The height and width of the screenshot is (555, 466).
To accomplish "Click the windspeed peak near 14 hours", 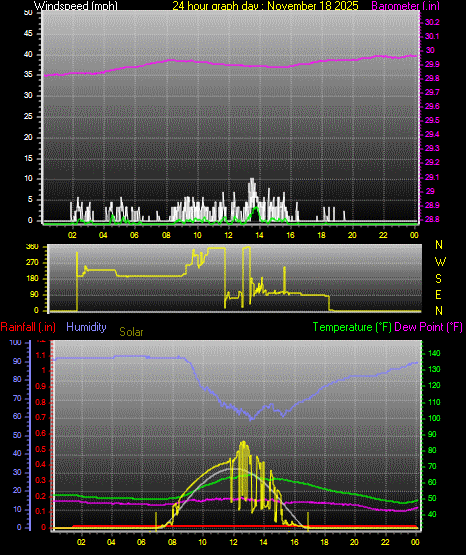I will [252, 179].
